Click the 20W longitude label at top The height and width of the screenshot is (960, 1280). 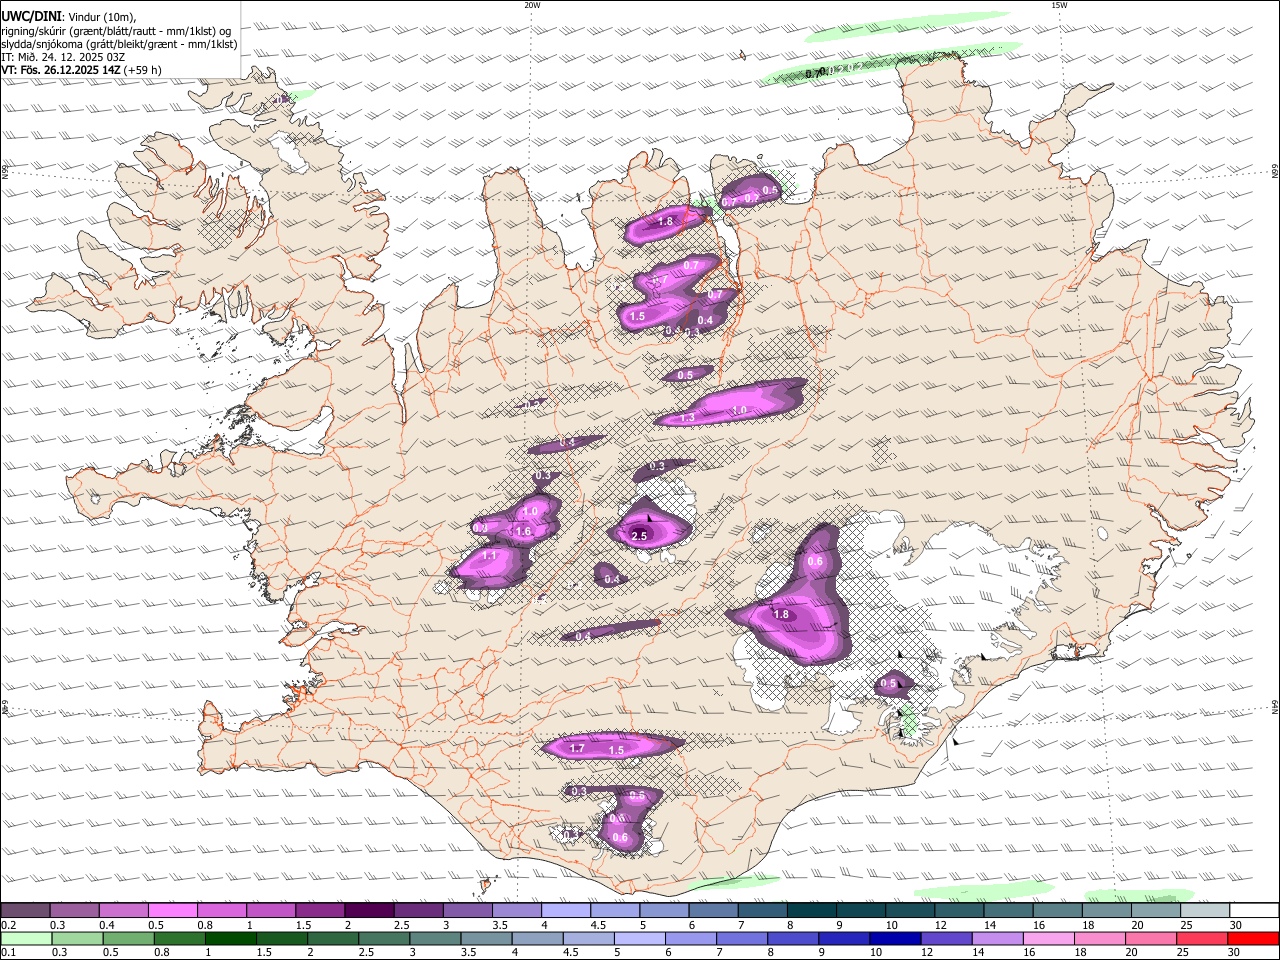pos(532,5)
